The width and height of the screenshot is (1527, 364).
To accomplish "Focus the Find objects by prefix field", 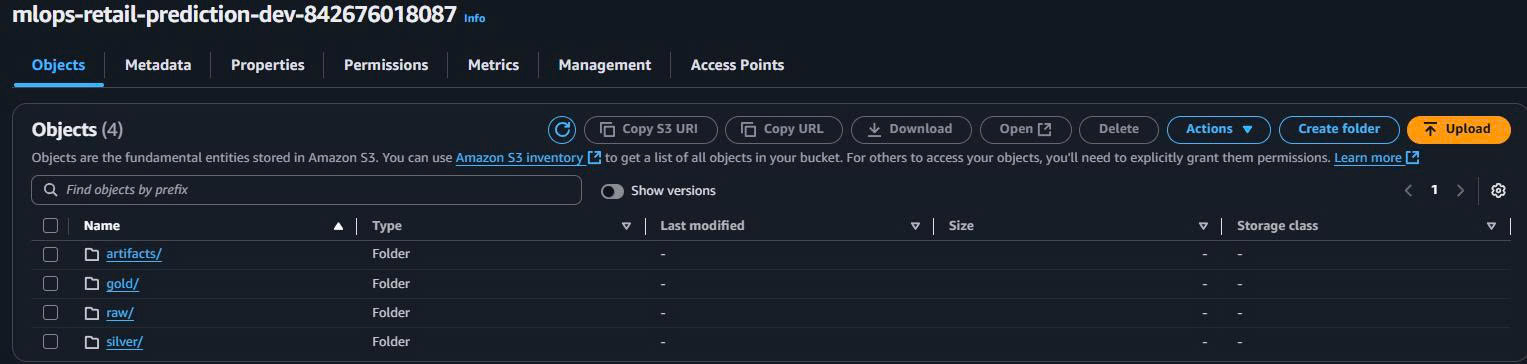I will 306,190.
